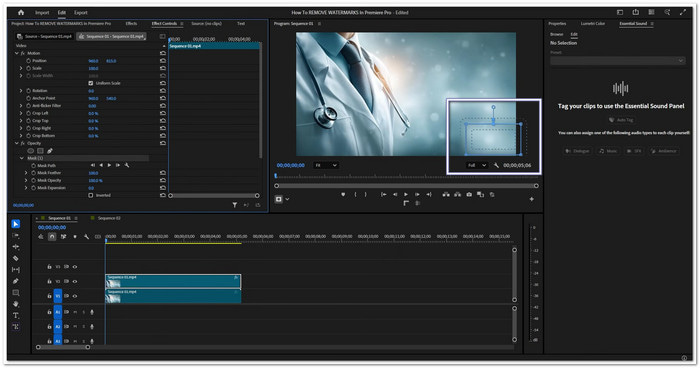Hide the V2 track output eye
This screenshot has height=368, width=700.
tap(75, 281)
